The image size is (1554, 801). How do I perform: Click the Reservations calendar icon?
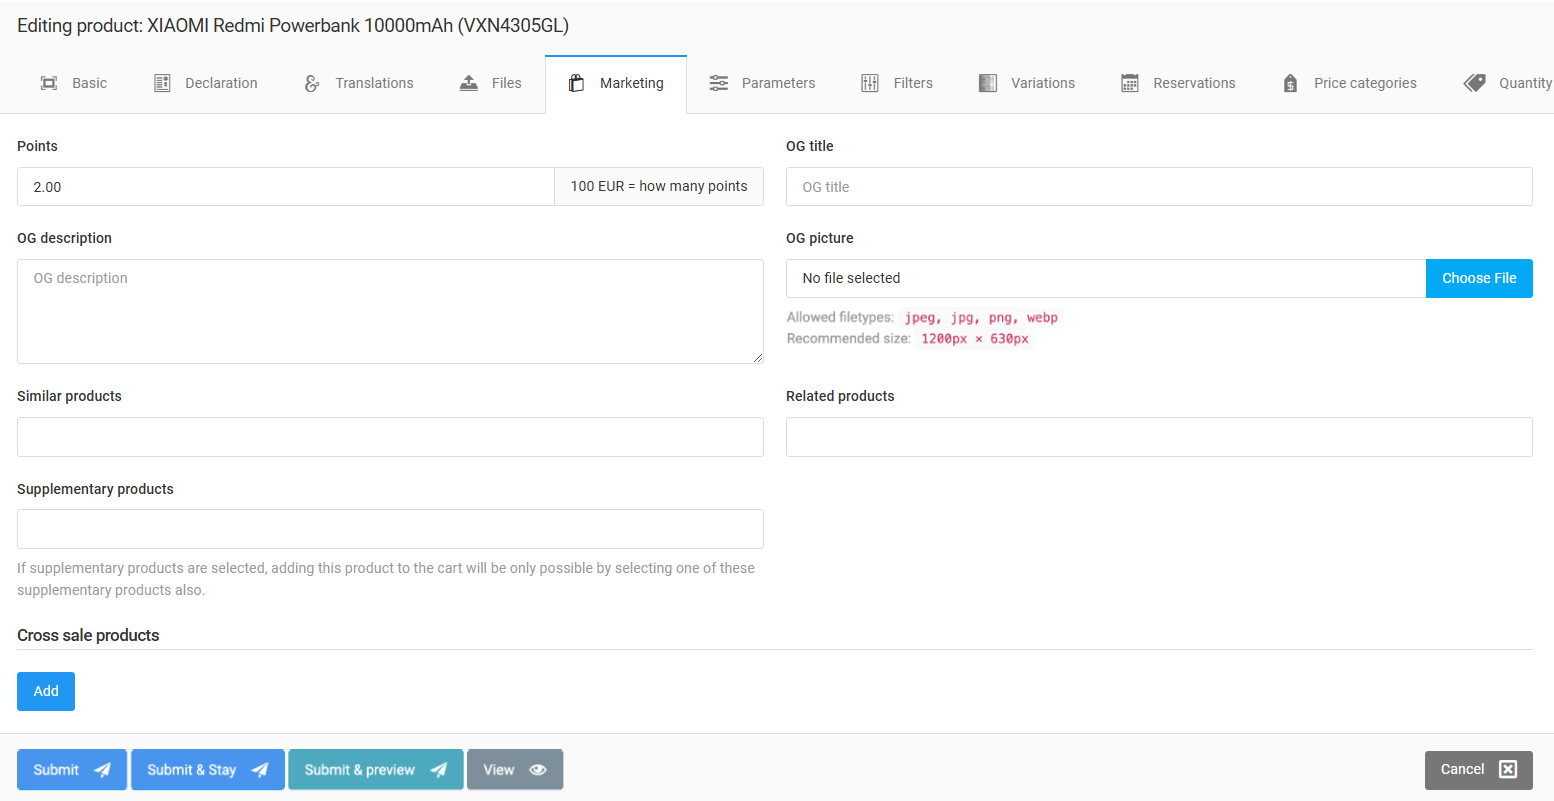point(1130,83)
